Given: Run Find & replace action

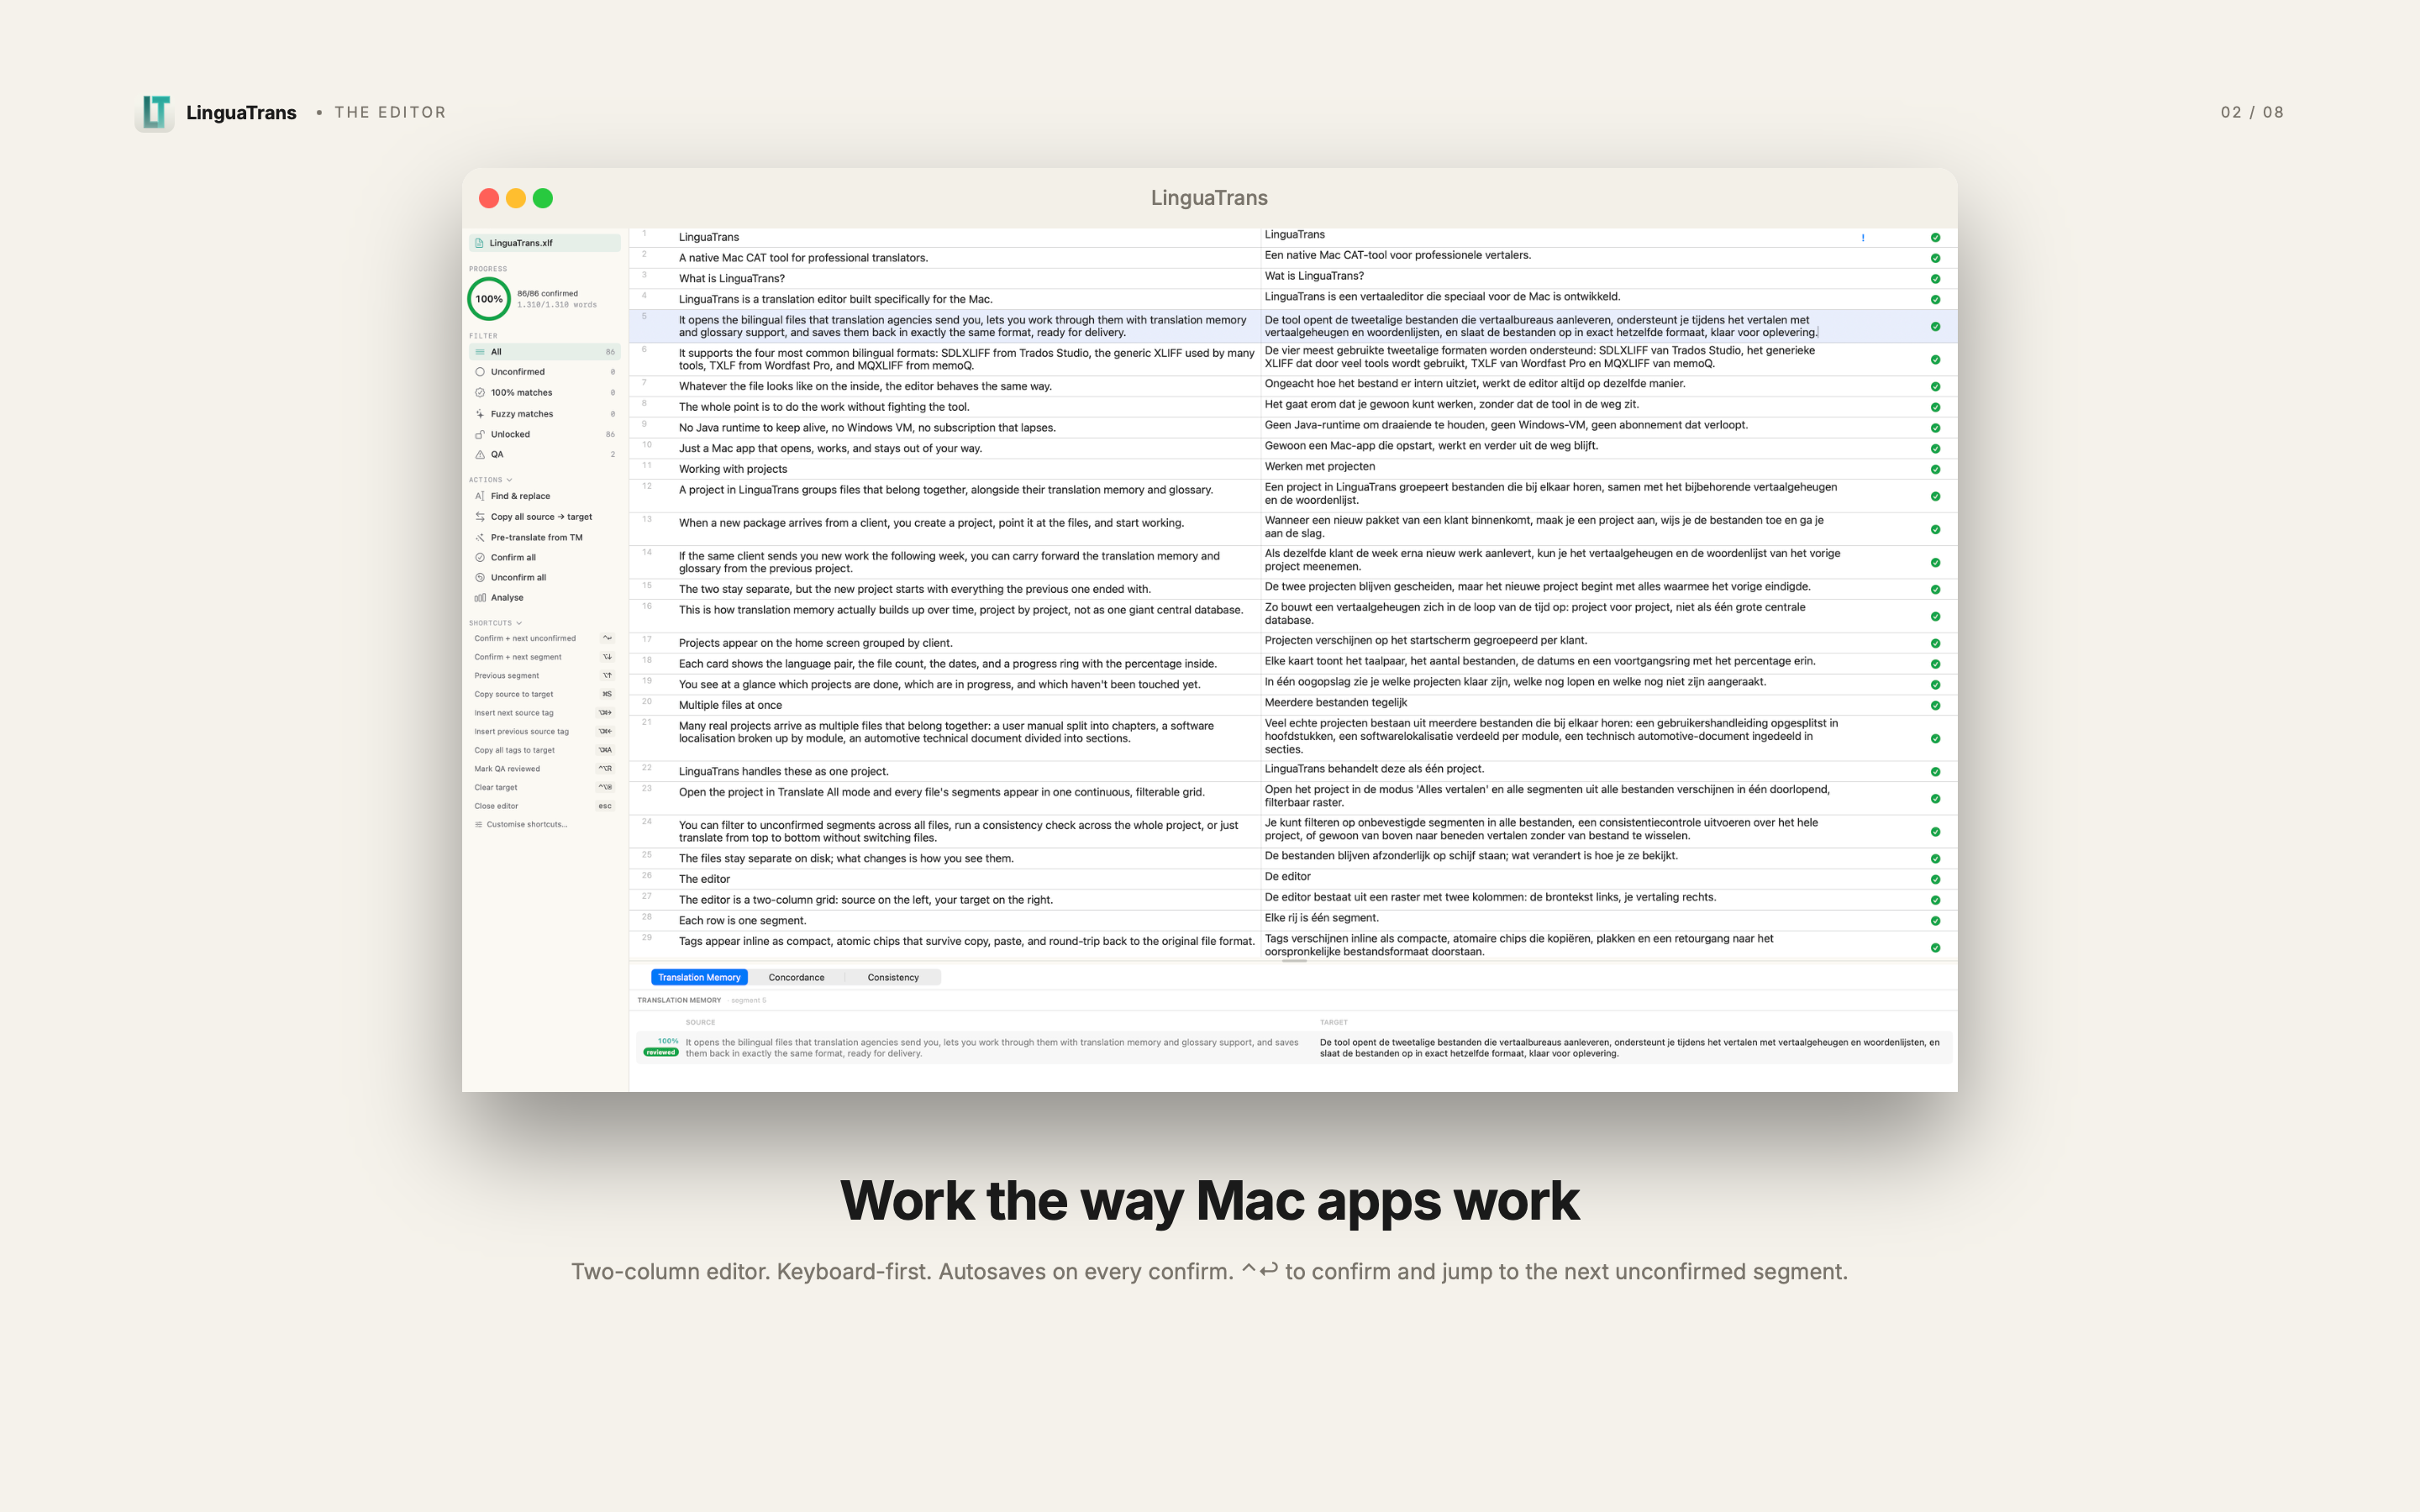Looking at the screenshot, I should click(545, 496).
